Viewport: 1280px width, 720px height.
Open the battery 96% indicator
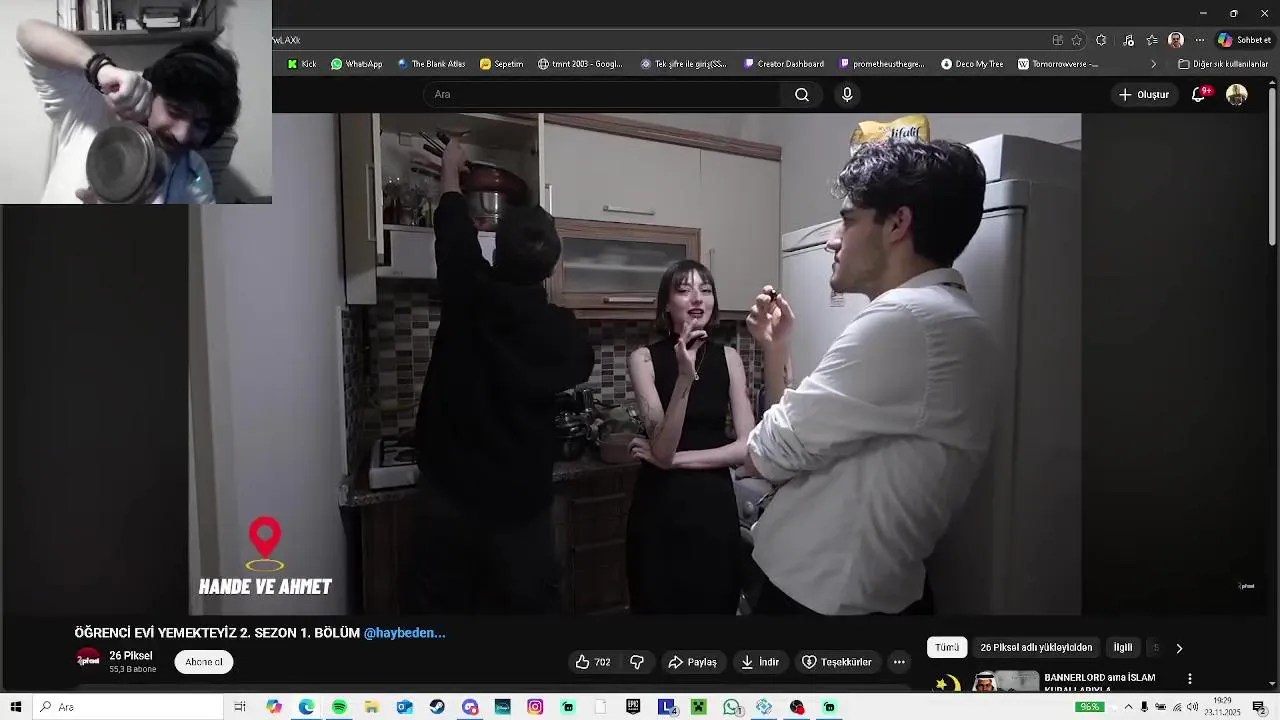tap(1089, 707)
